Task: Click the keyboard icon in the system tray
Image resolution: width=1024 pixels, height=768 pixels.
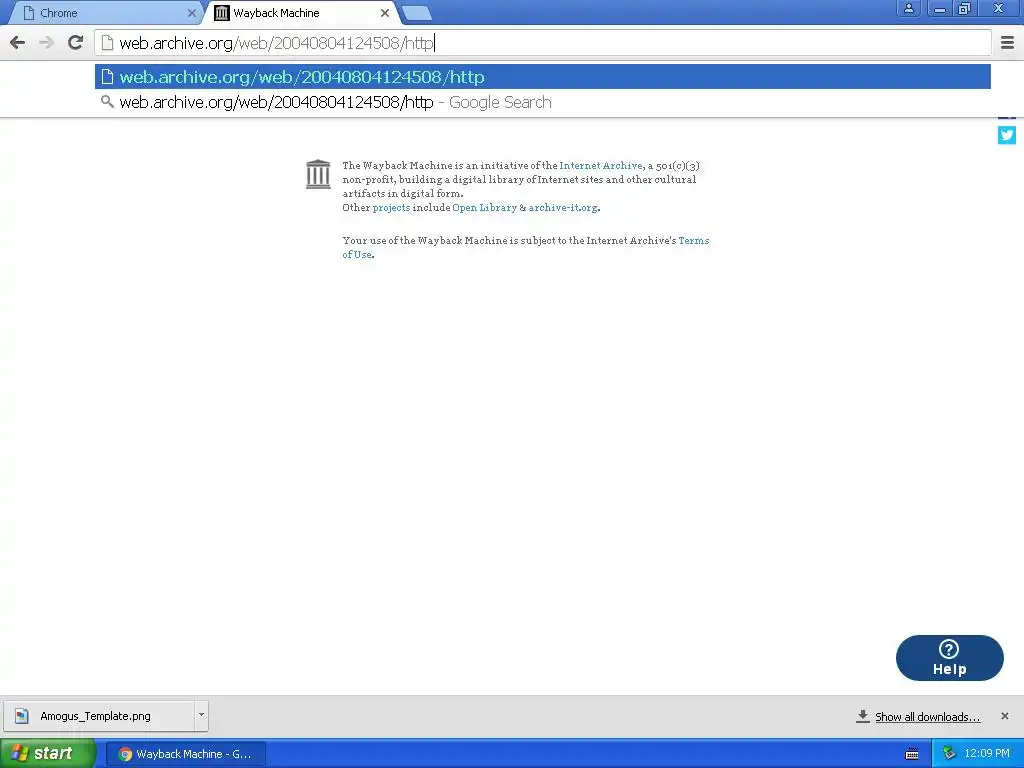Action: (x=912, y=754)
